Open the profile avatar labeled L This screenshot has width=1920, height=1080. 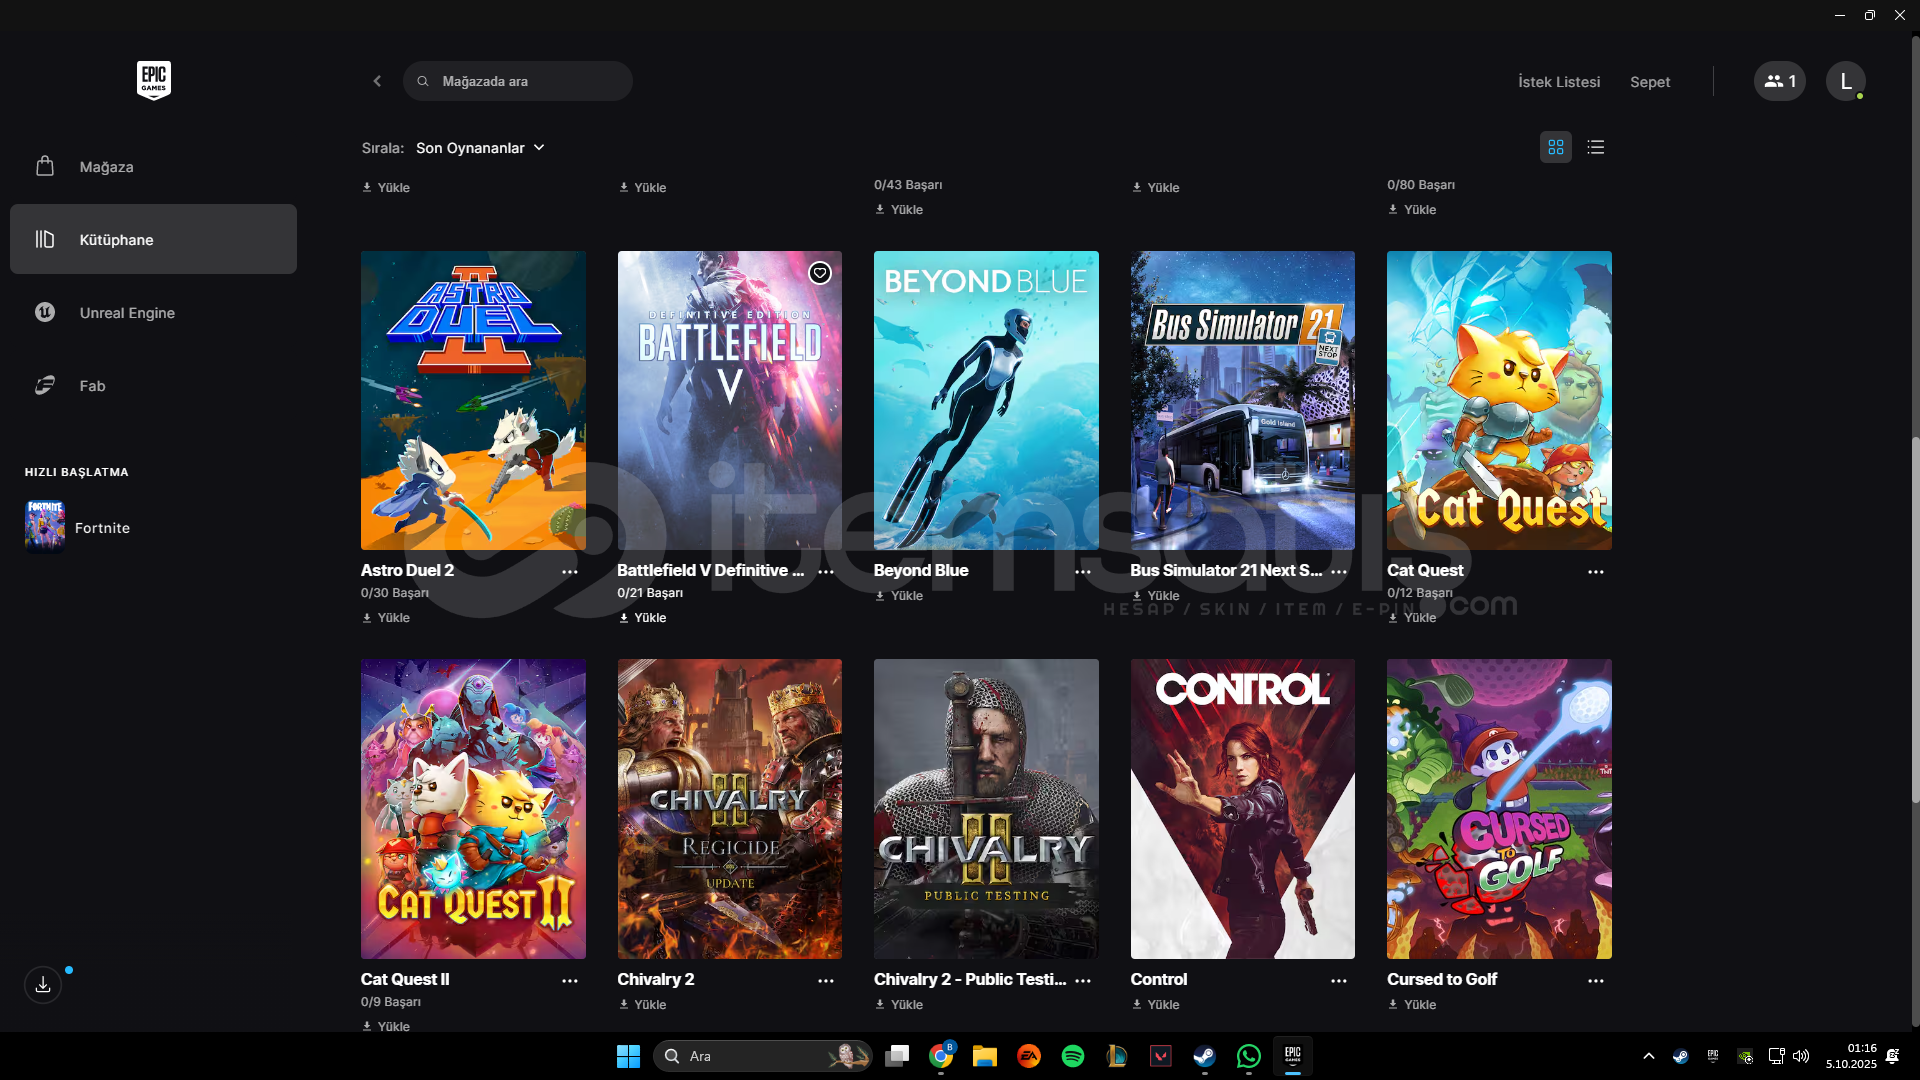1845,81
